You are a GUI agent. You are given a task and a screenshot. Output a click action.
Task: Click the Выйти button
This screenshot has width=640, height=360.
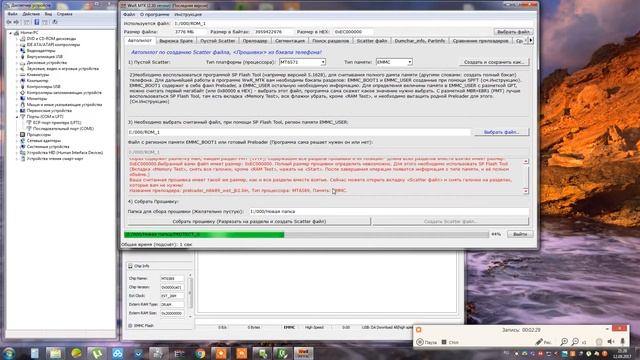point(520,234)
